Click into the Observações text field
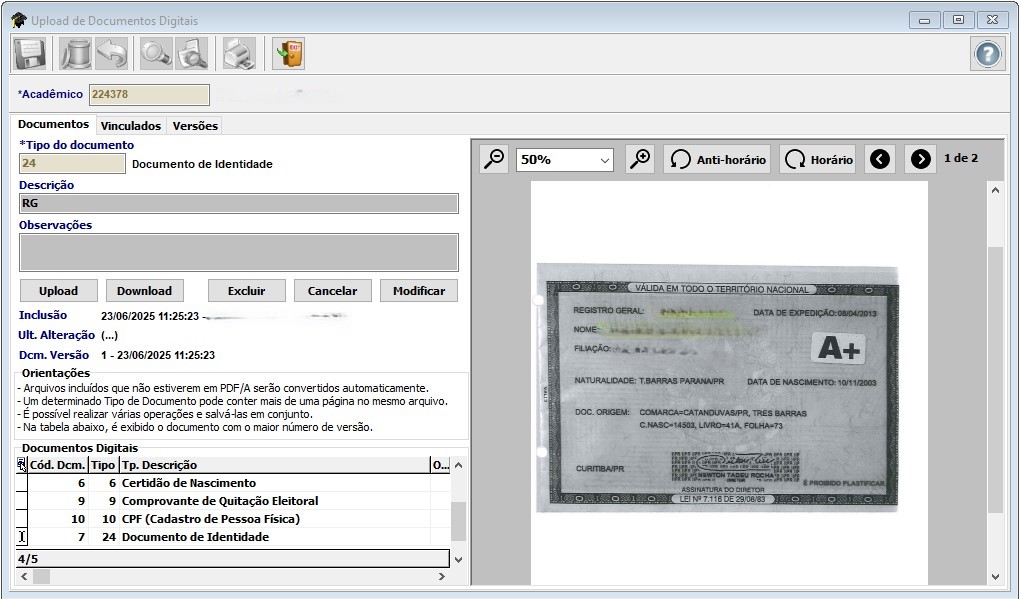1021x599 pixels. [x=238, y=252]
